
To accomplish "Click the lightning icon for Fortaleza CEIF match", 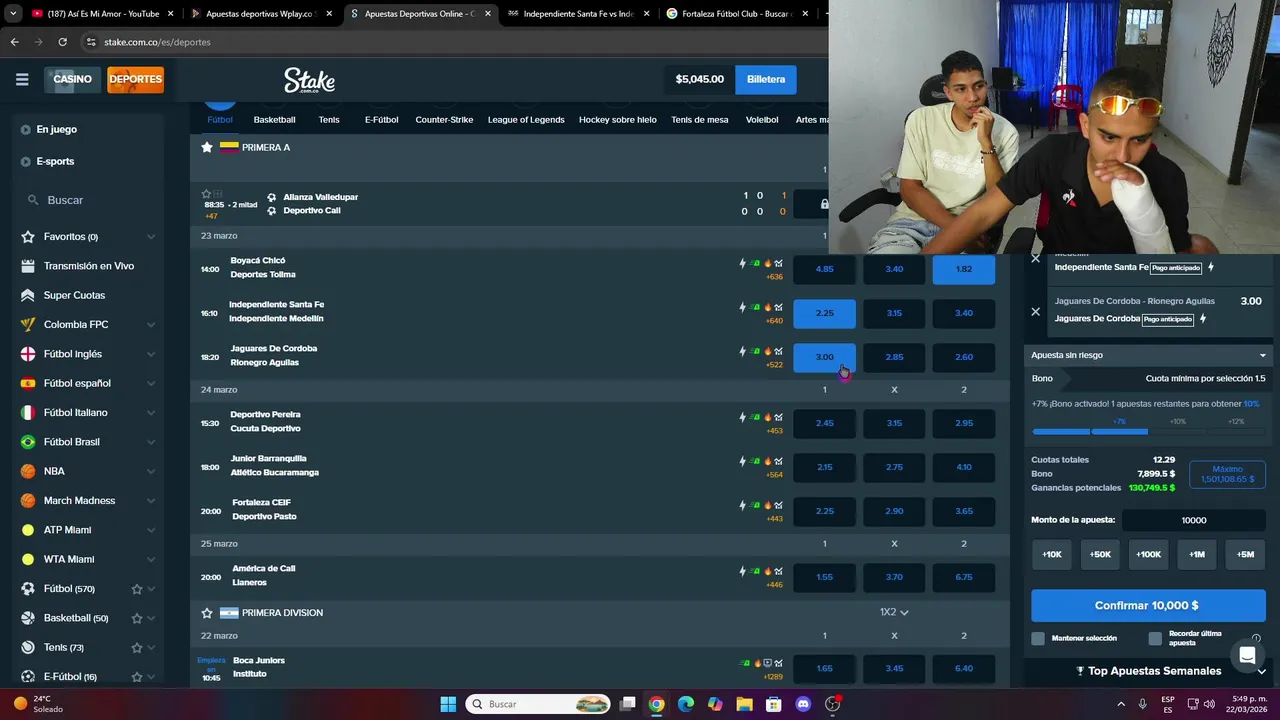I will (x=743, y=505).
